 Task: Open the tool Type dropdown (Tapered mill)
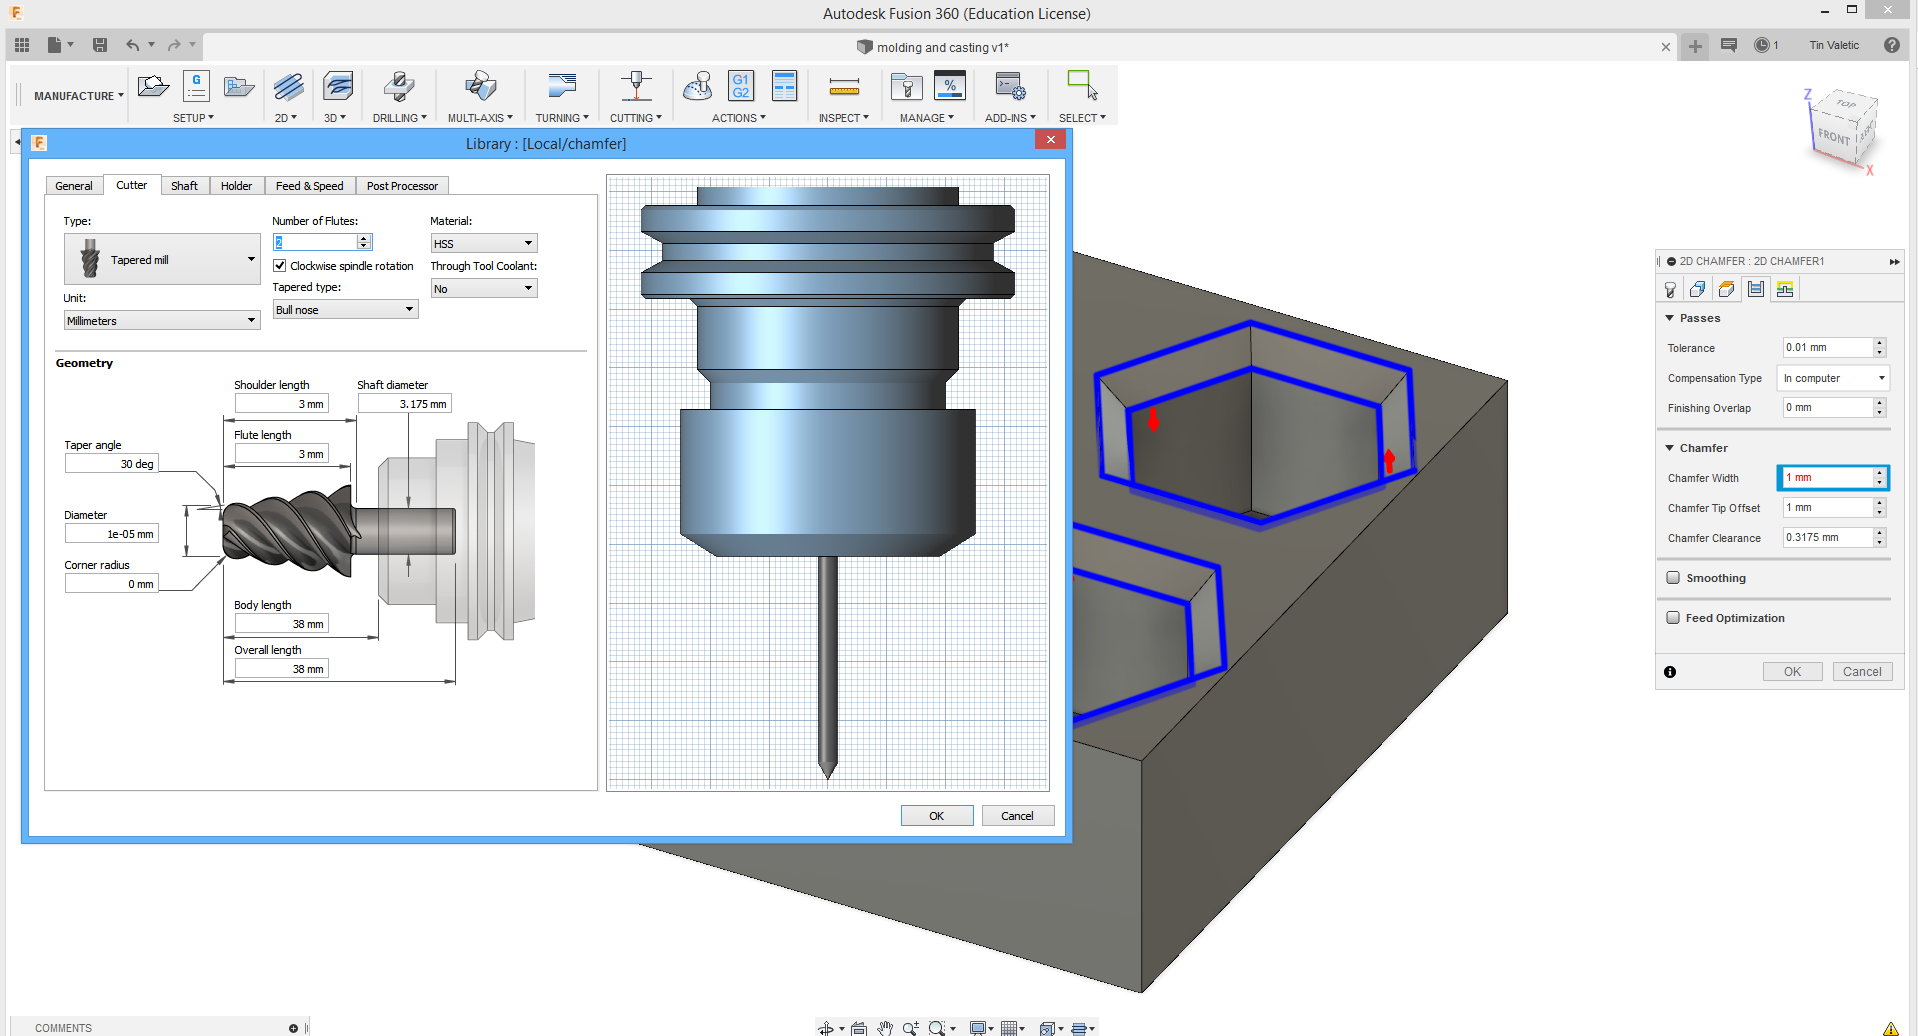coord(162,259)
